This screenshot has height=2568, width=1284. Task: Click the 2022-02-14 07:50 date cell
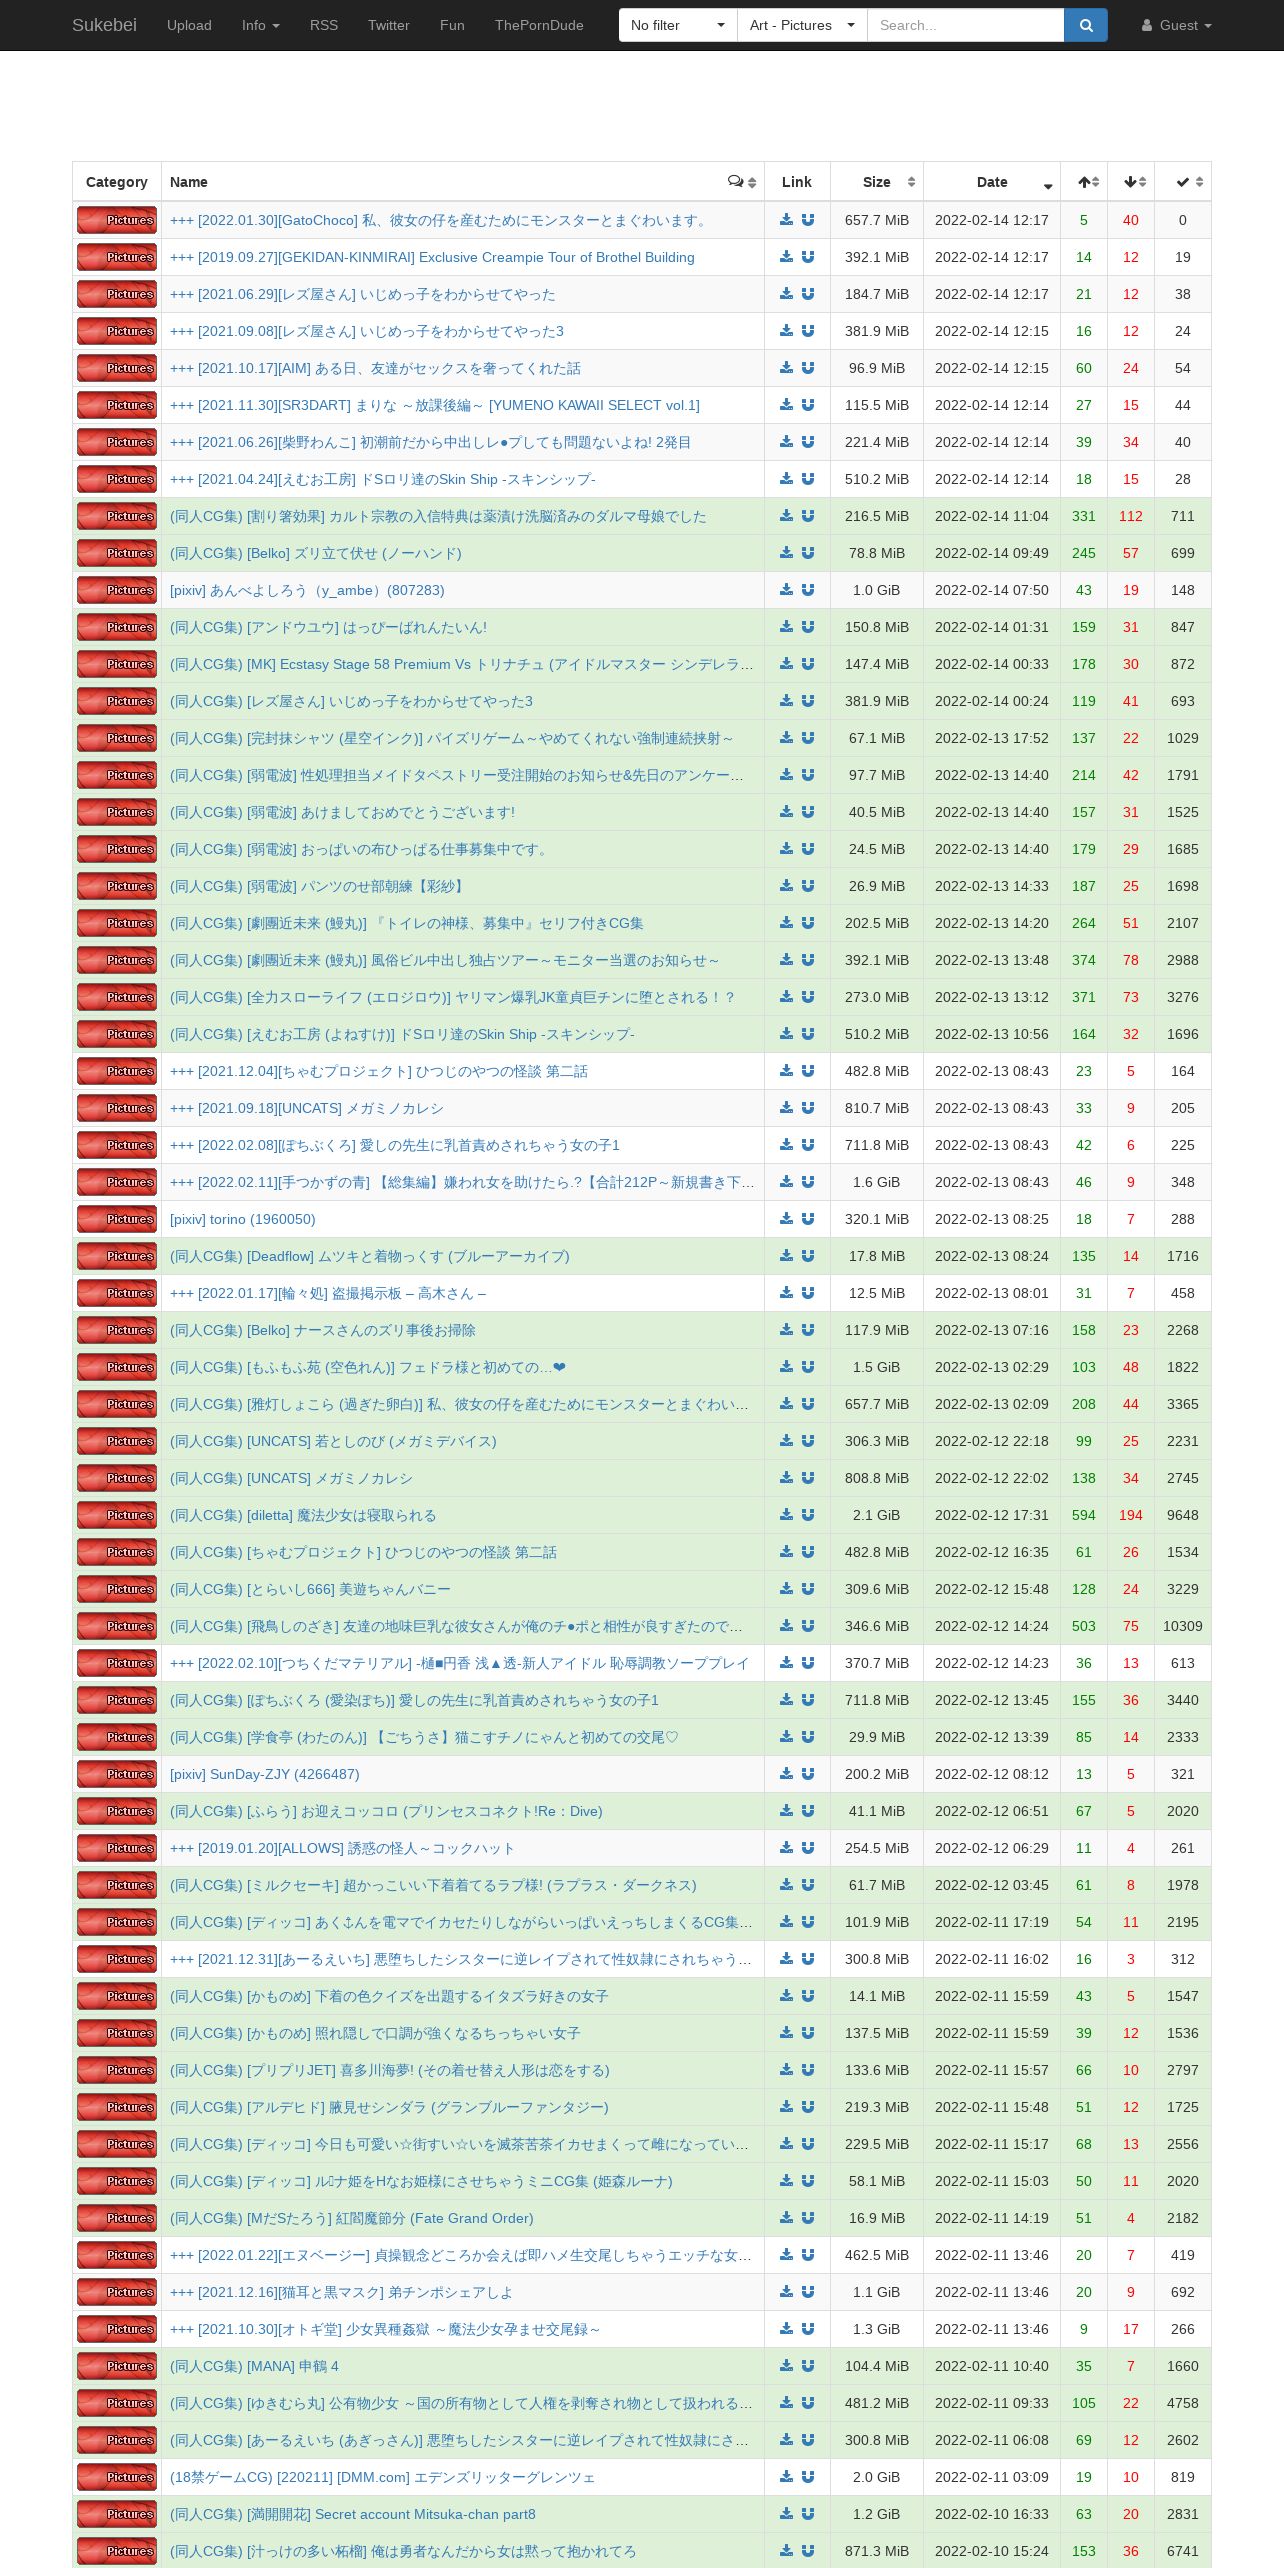(992, 590)
